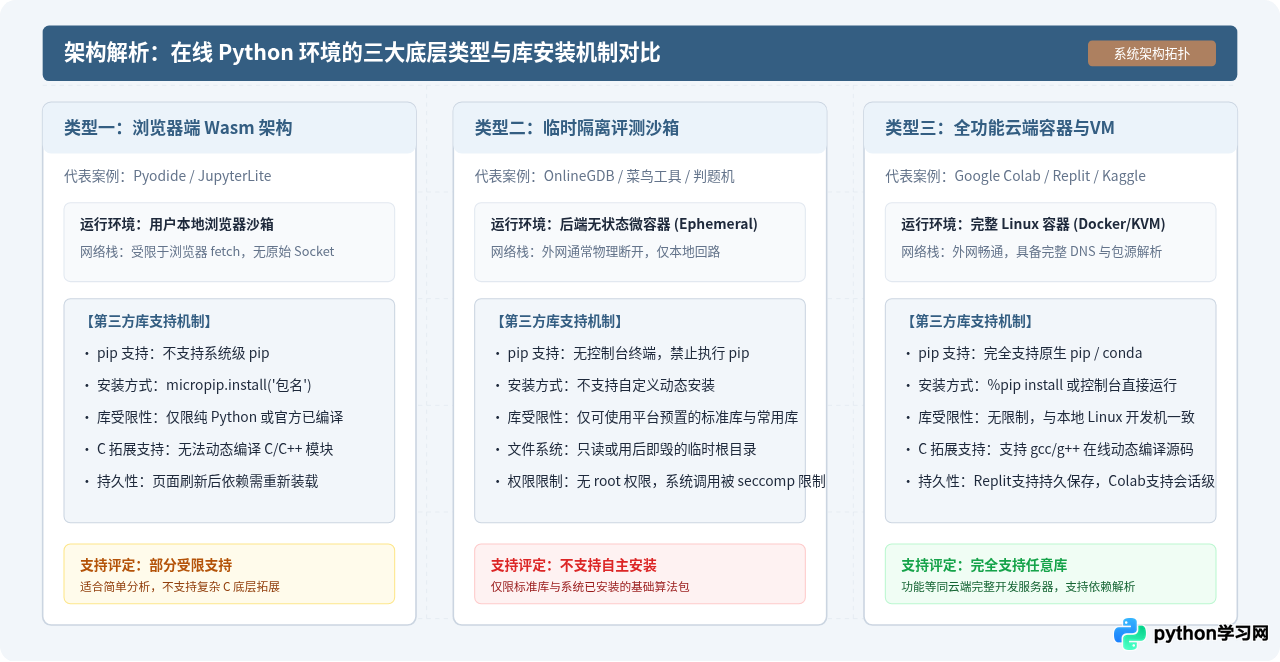Click 库受限性：仅限纯 Python 或官方已编译 bullet
Viewport: 1280px width, 662px height.
(x=213, y=417)
